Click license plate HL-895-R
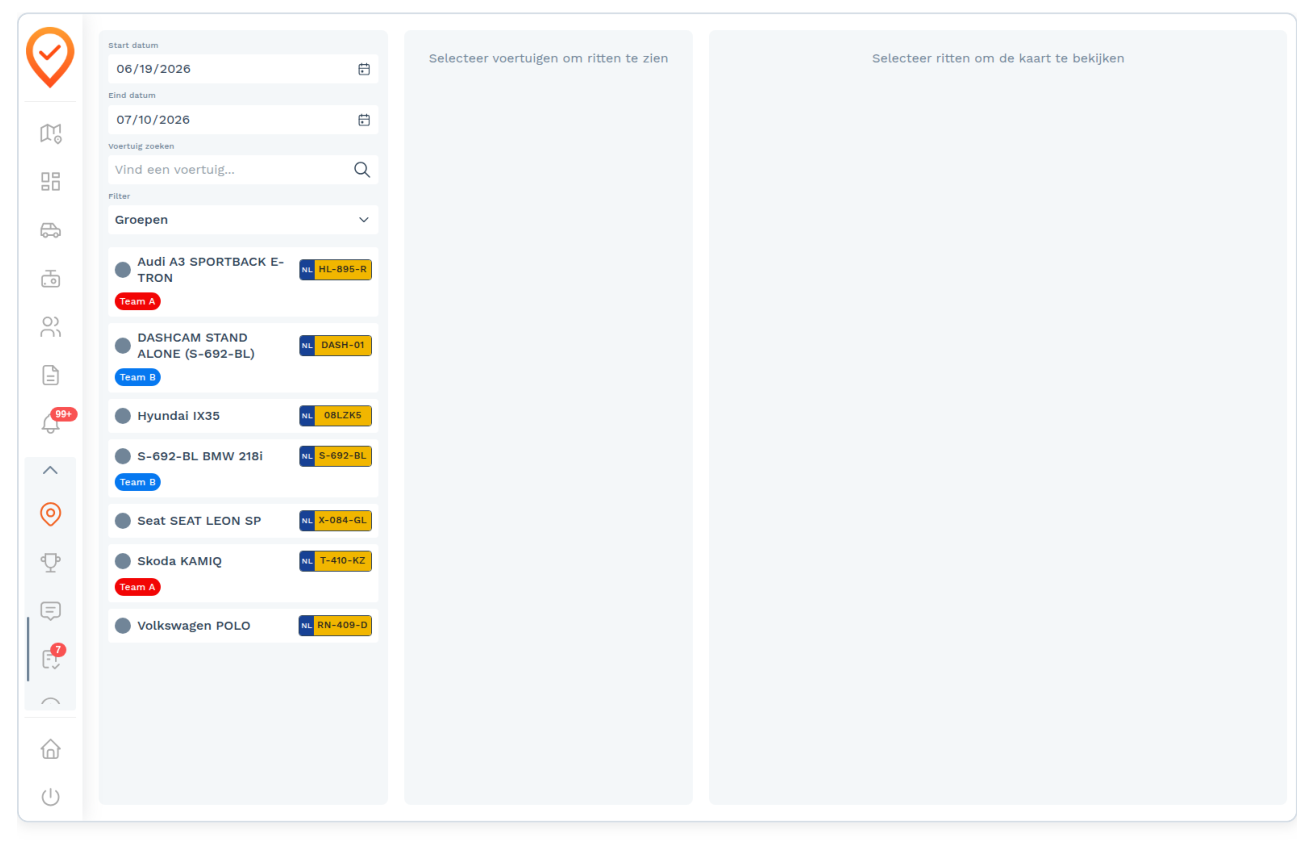Screen dimensions: 1314x843 click(x=335, y=270)
